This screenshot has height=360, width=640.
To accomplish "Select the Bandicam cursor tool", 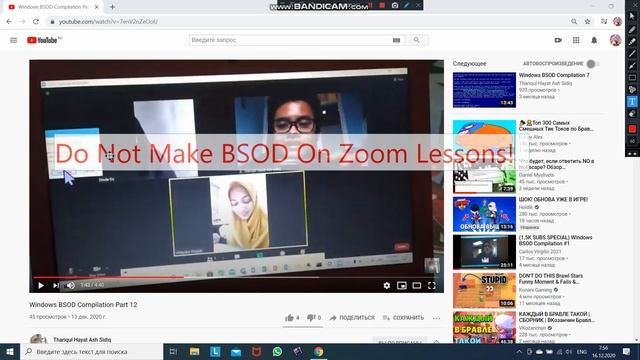I will [x=632, y=16].
